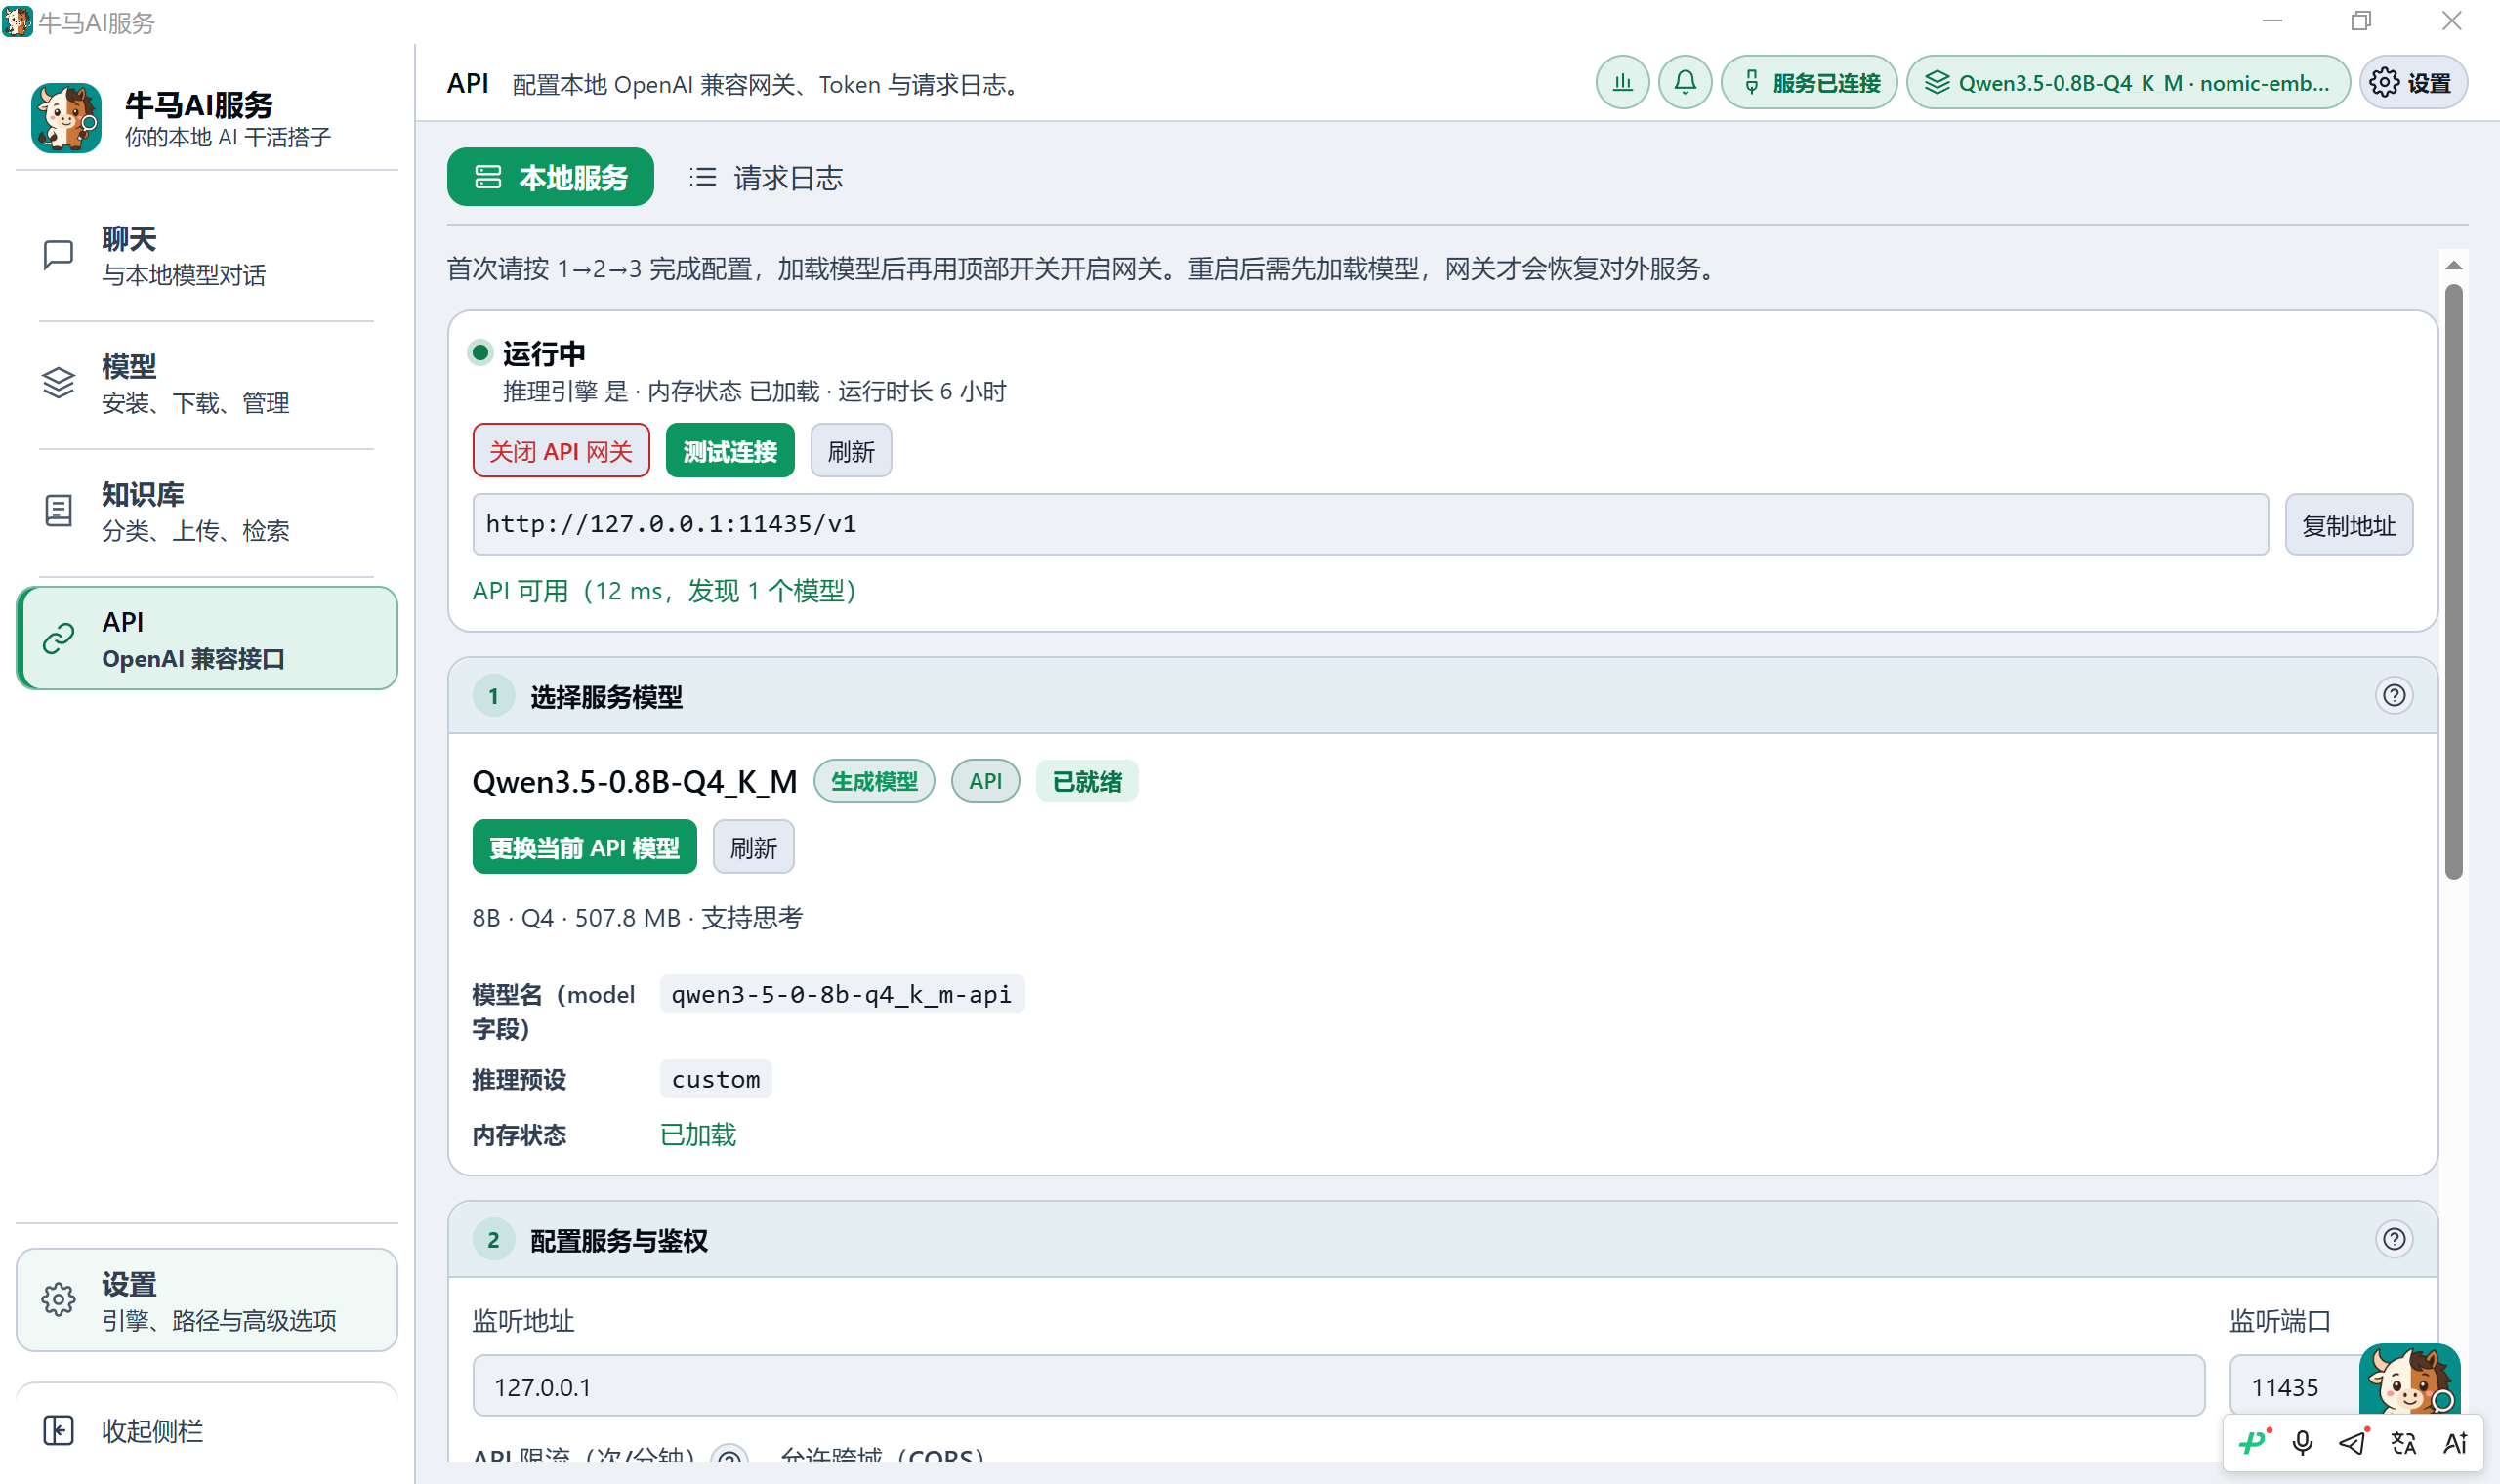Viewport: 2500px width, 1484px height.
Task: Click the list icon on 请求日志 tab
Action: pyautogui.click(x=703, y=177)
